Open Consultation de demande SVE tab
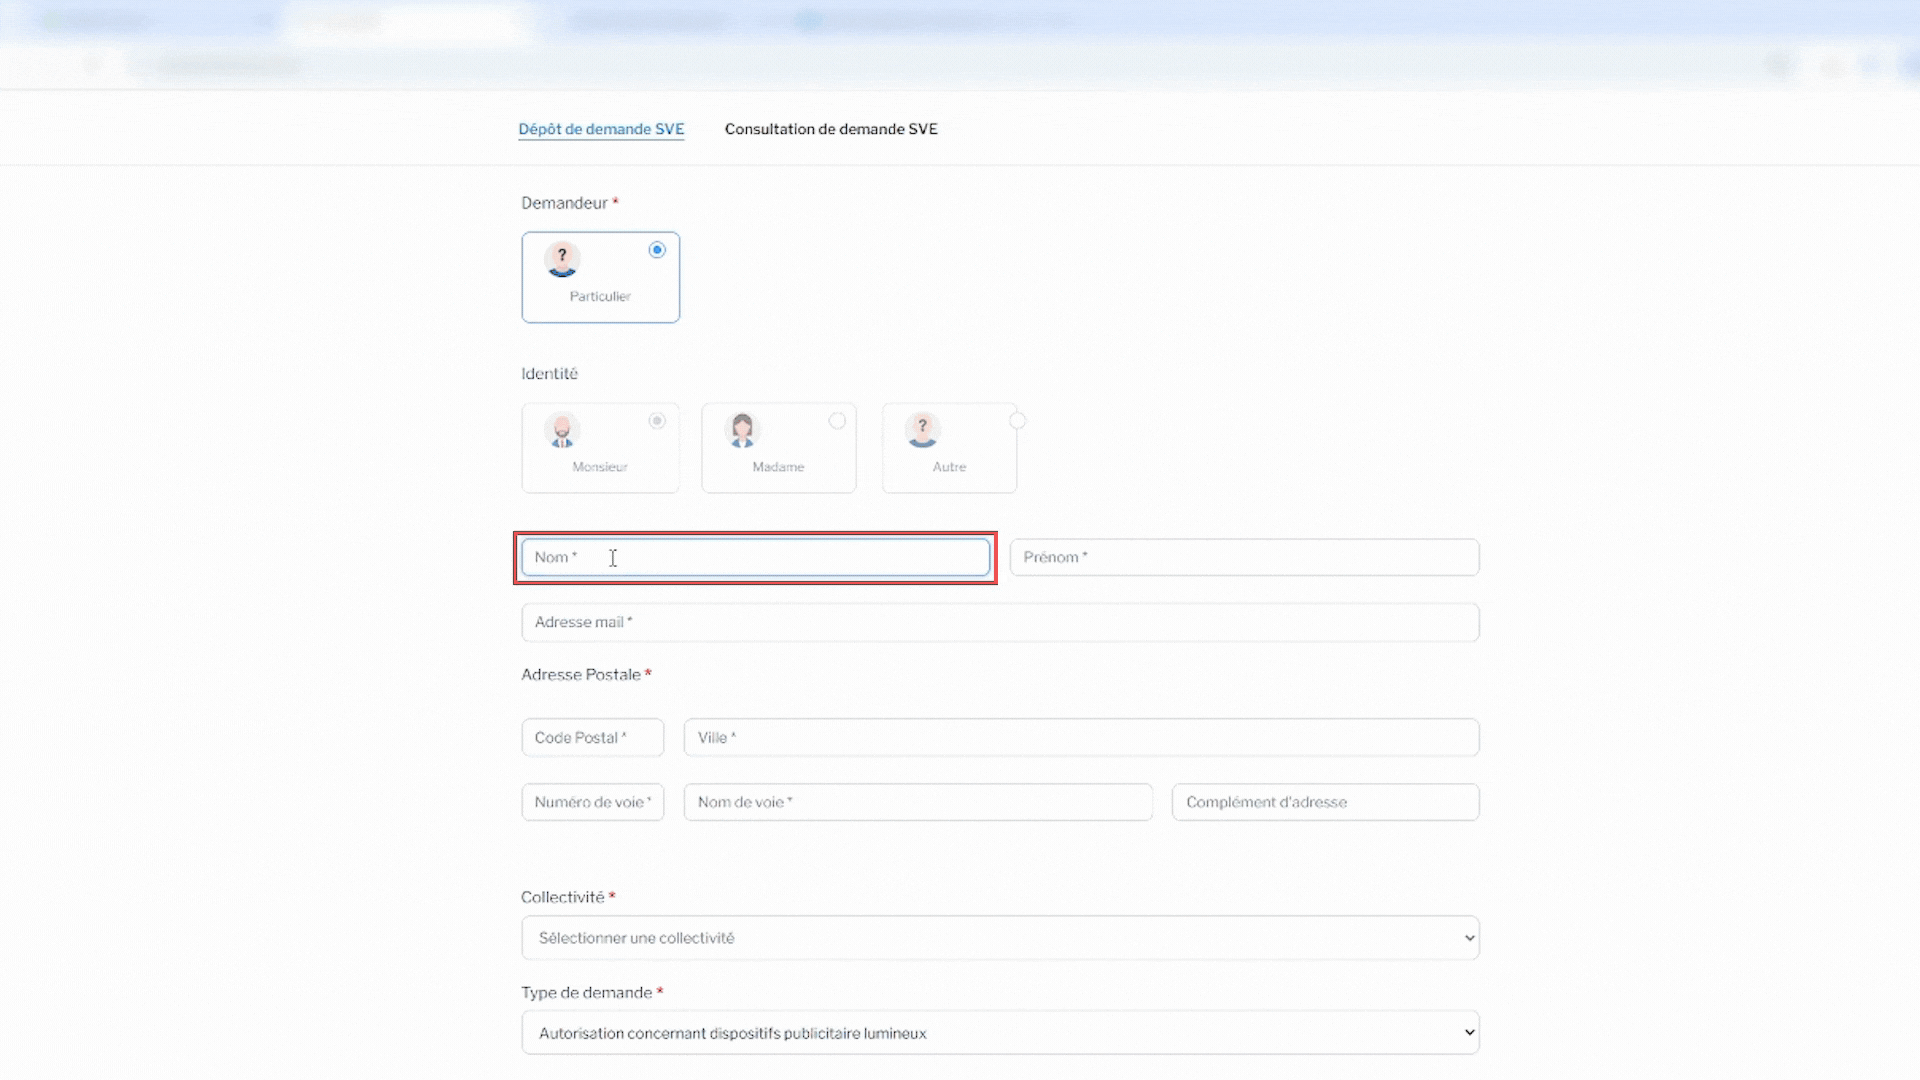Viewport: 1920px width, 1080px height. [831, 129]
